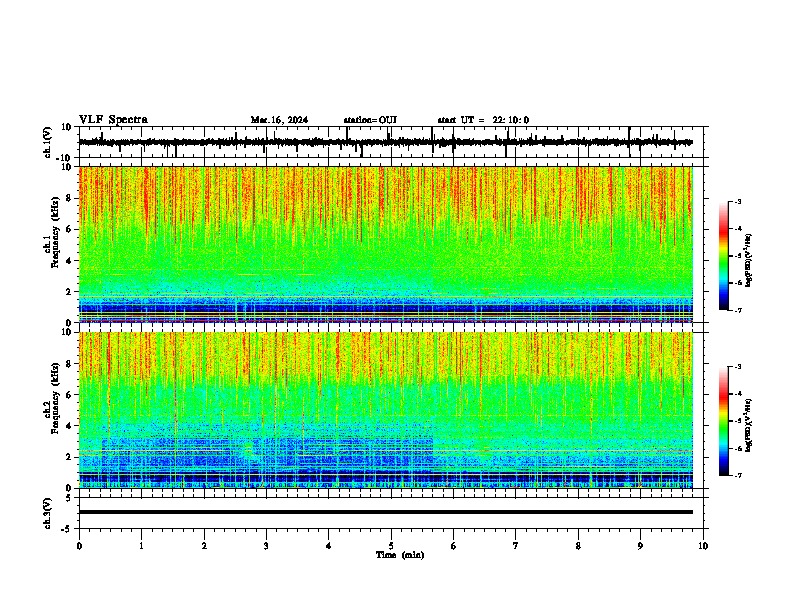Click the ch.2 spectrogram plot
792x612 pixels.
click(x=385, y=410)
